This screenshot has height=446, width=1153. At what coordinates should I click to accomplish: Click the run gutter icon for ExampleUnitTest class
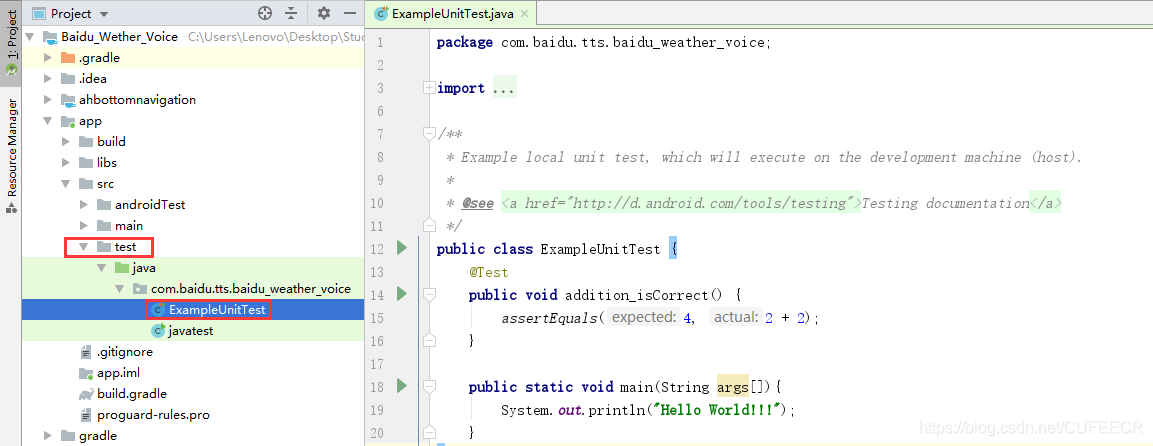(401, 248)
